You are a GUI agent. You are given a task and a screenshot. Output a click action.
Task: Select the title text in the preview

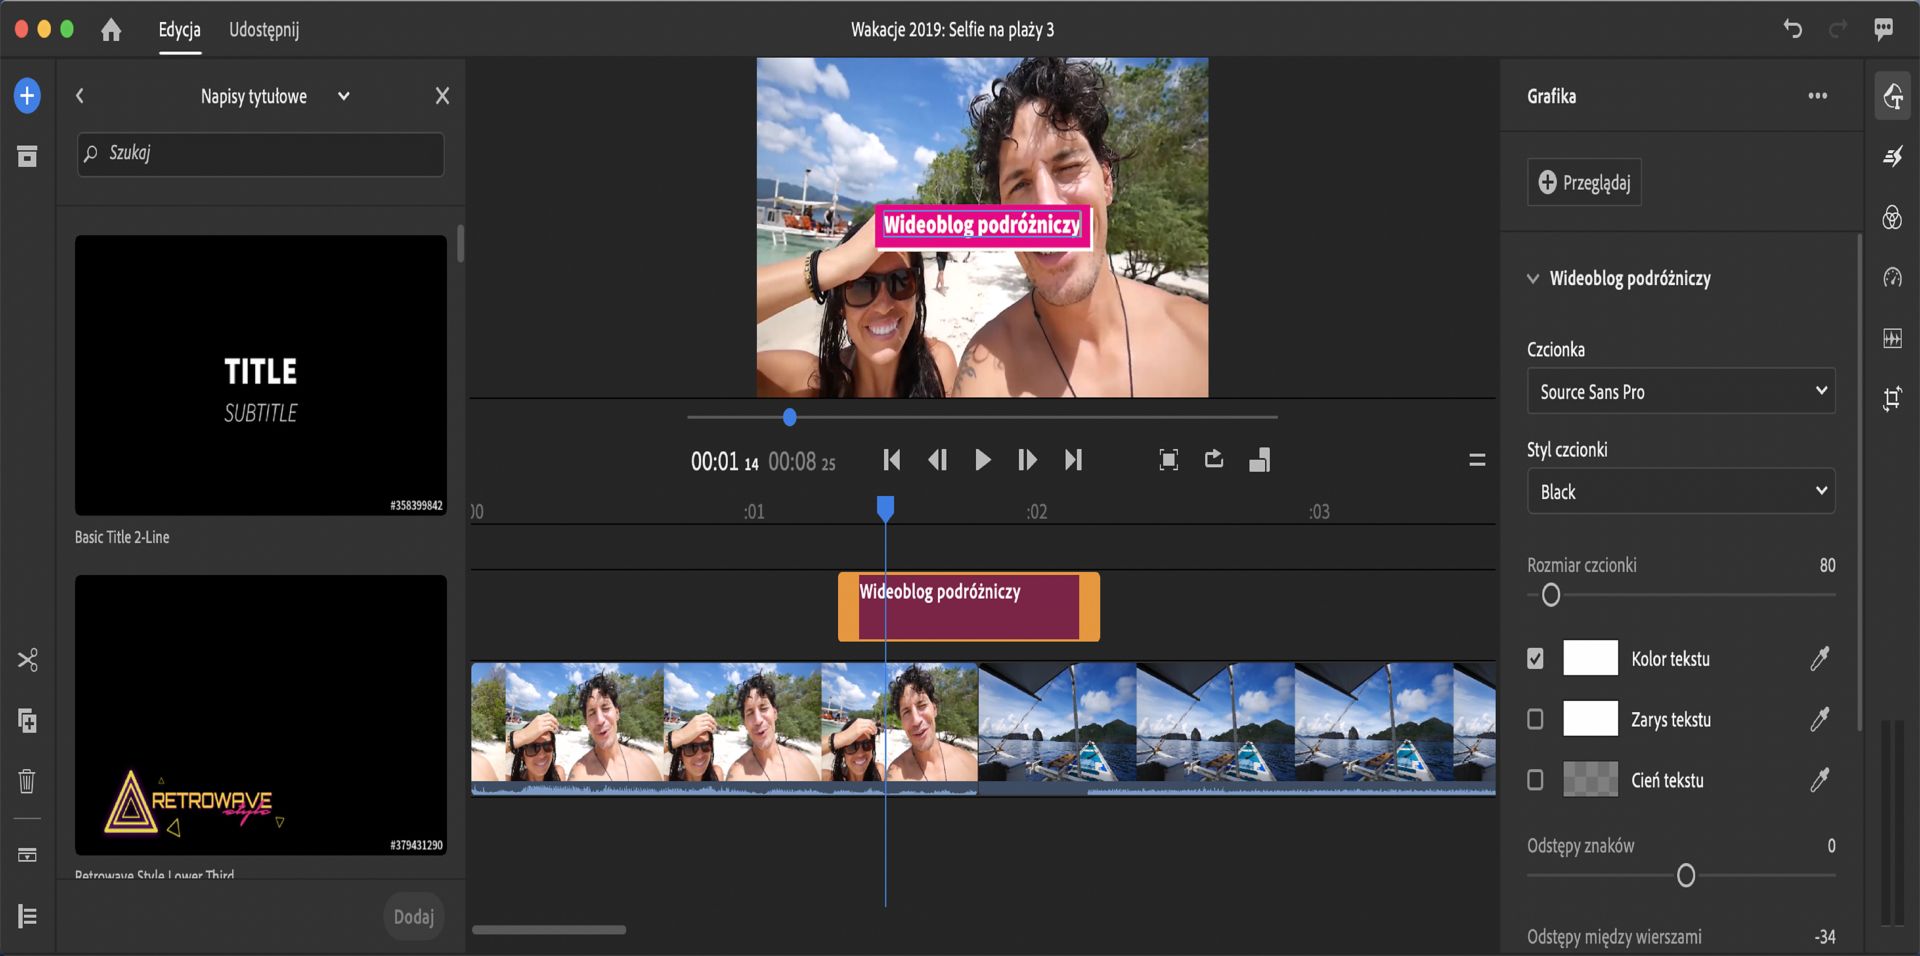tap(982, 225)
